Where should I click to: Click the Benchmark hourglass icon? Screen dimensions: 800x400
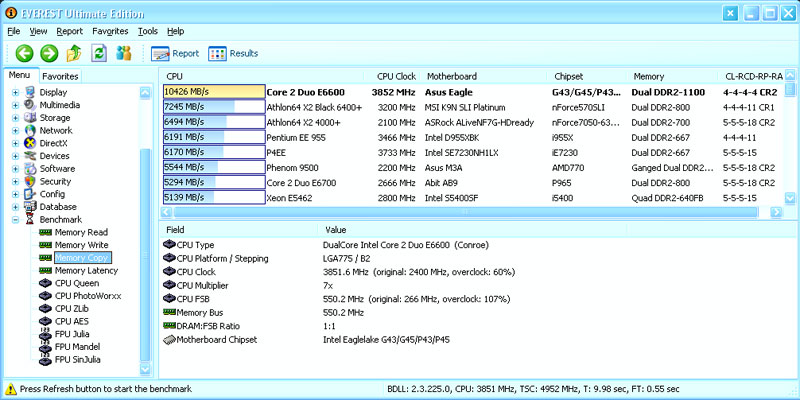[x=31, y=220]
